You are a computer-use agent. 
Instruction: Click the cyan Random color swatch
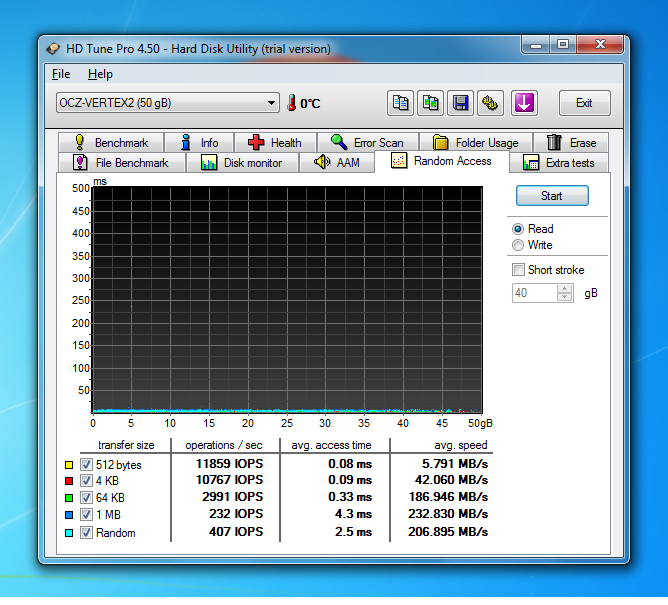point(68,533)
